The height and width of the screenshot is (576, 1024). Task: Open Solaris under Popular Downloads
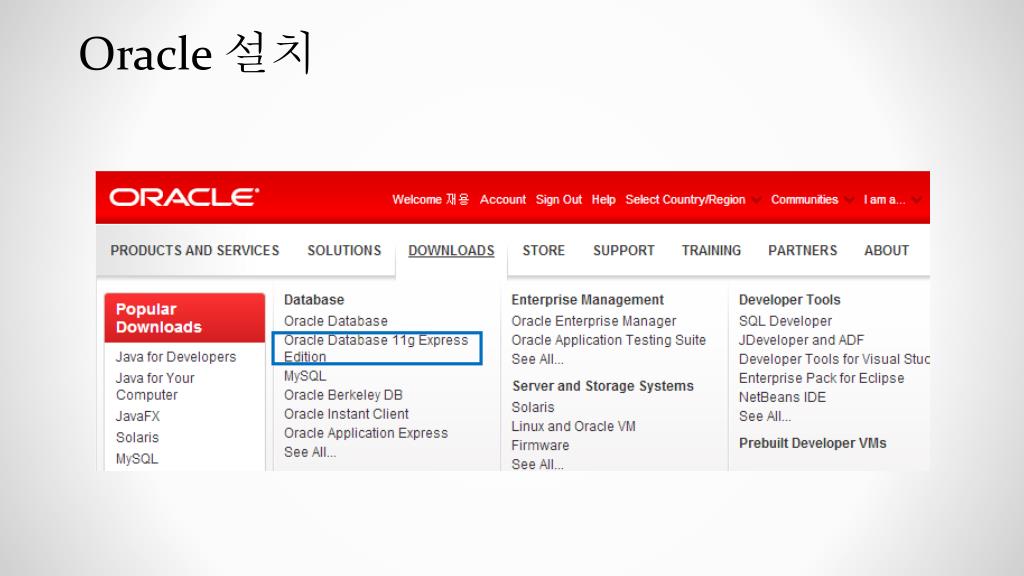pyautogui.click(x=137, y=437)
